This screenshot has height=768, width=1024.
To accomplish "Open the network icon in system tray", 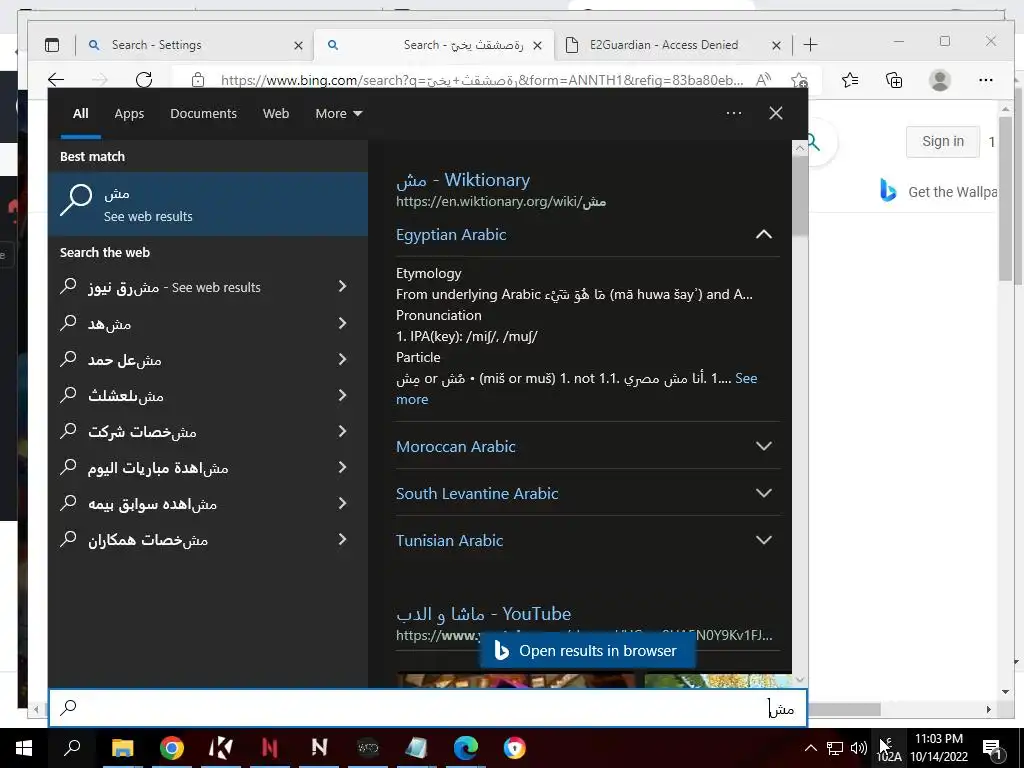I will [x=835, y=748].
